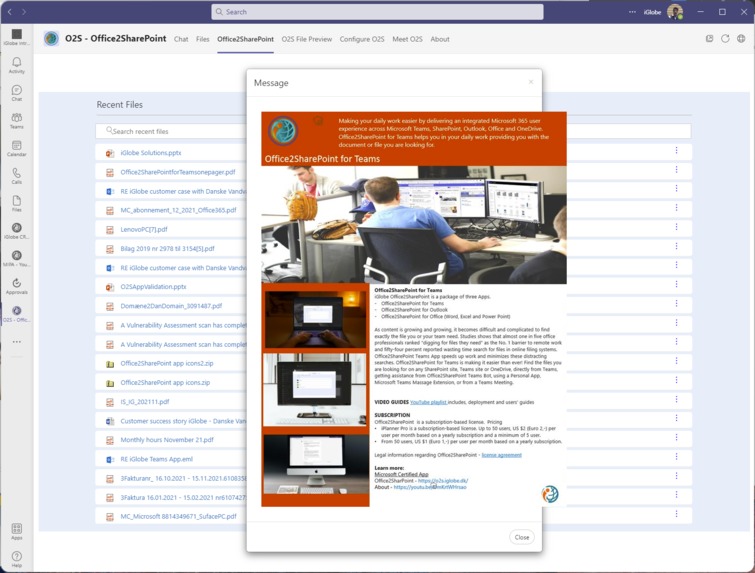Open Office2SharePoint app icons2.zip
755x573 pixels.
(x=167, y=363)
